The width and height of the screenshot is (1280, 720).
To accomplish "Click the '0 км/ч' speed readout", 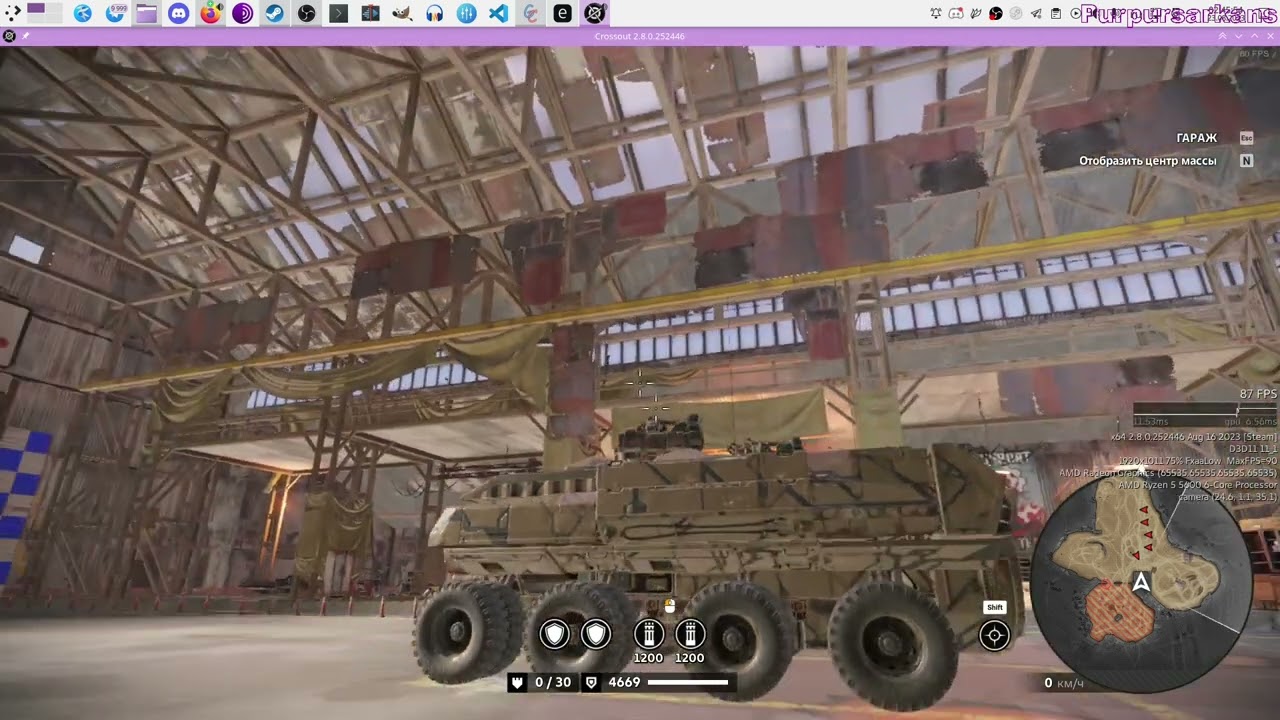I will coord(1064,683).
